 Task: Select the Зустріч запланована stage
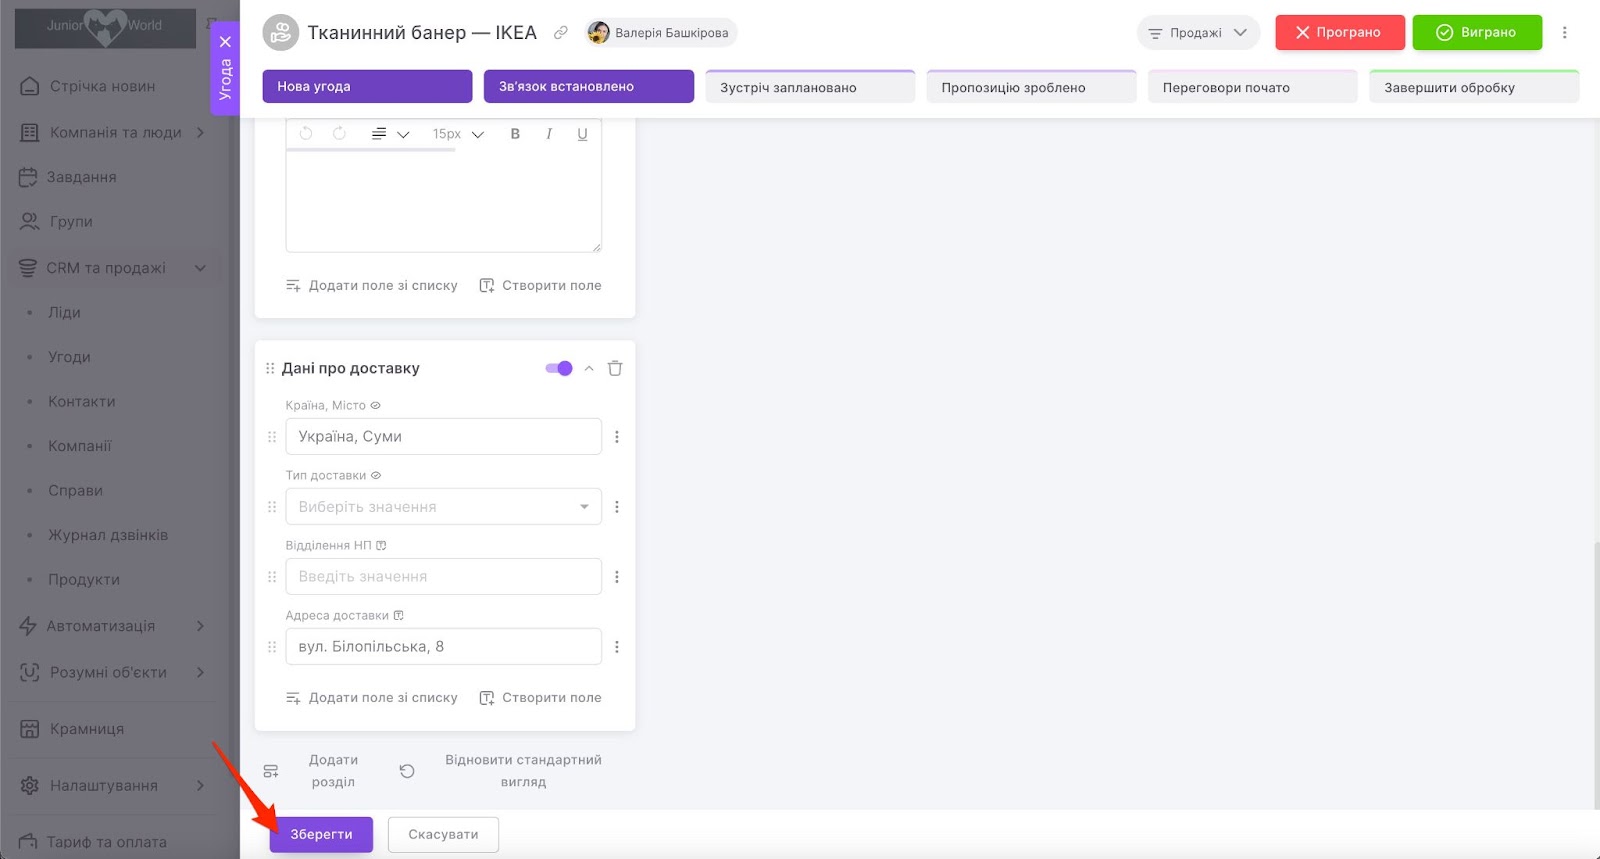810,87
